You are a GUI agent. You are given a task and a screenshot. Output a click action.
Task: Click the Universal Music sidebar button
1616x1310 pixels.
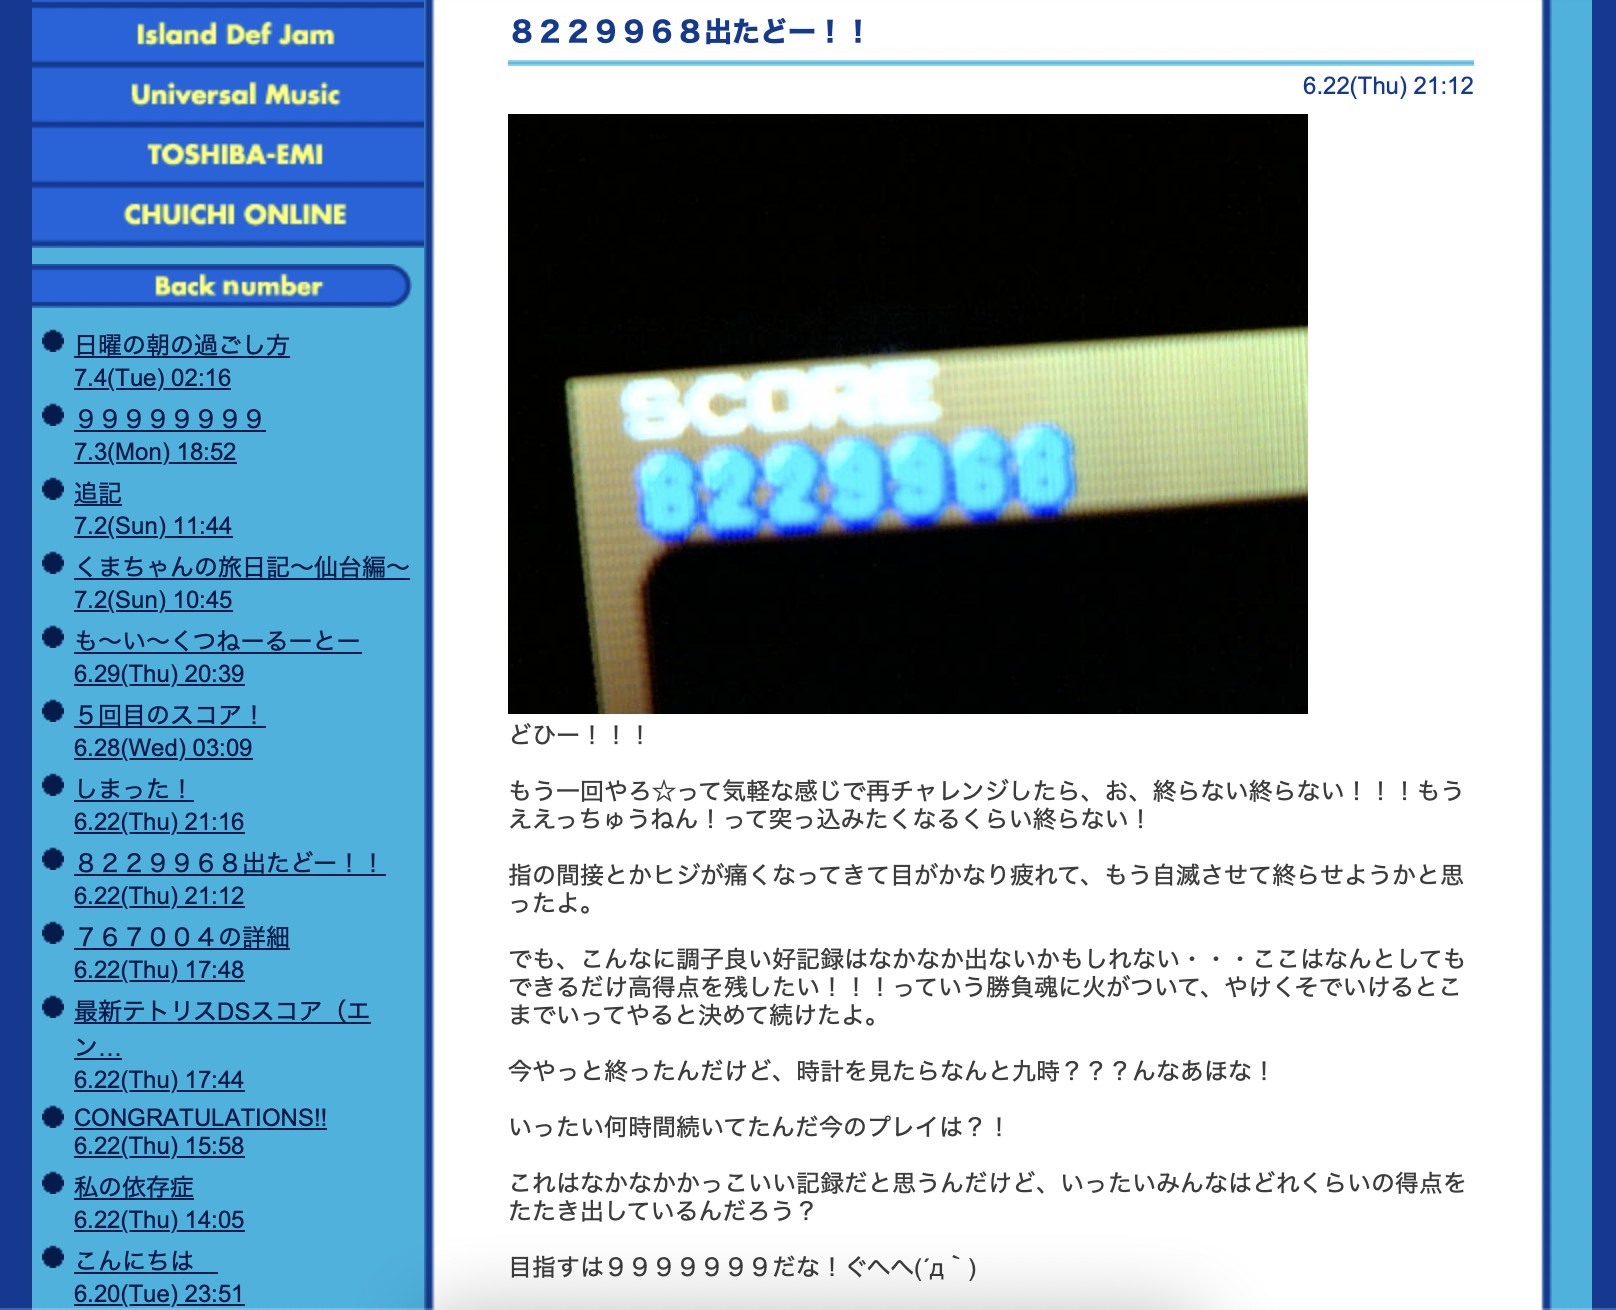[234, 95]
